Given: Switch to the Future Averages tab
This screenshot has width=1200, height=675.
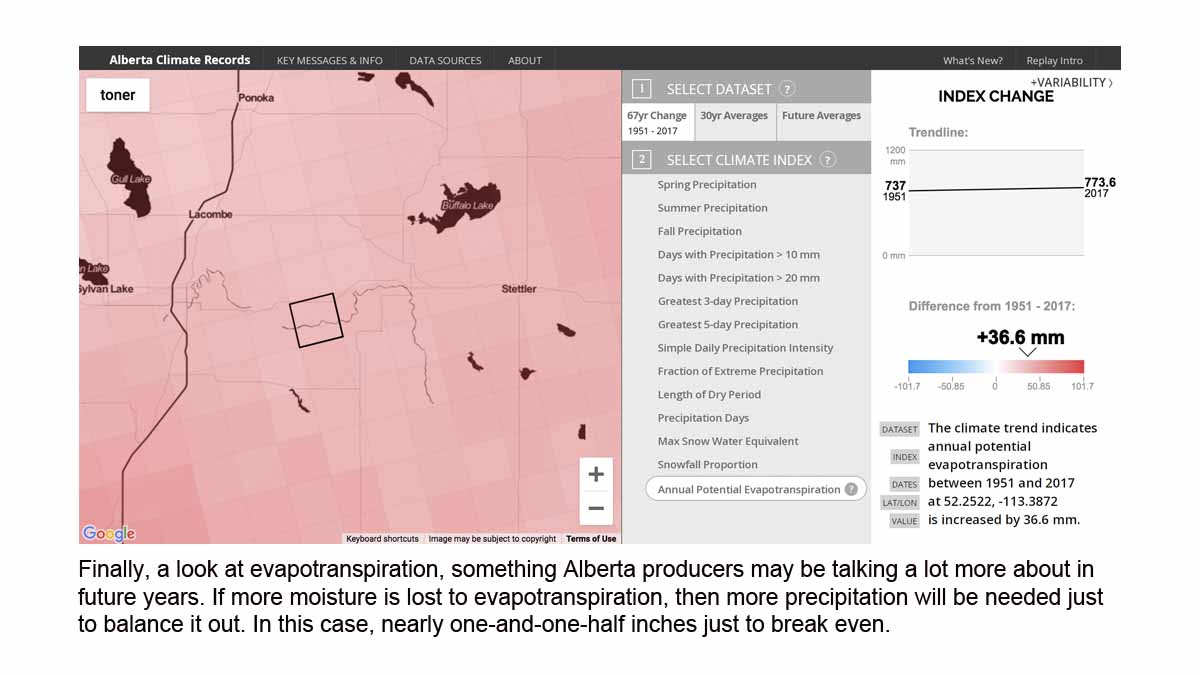Looking at the screenshot, I should pos(822,114).
